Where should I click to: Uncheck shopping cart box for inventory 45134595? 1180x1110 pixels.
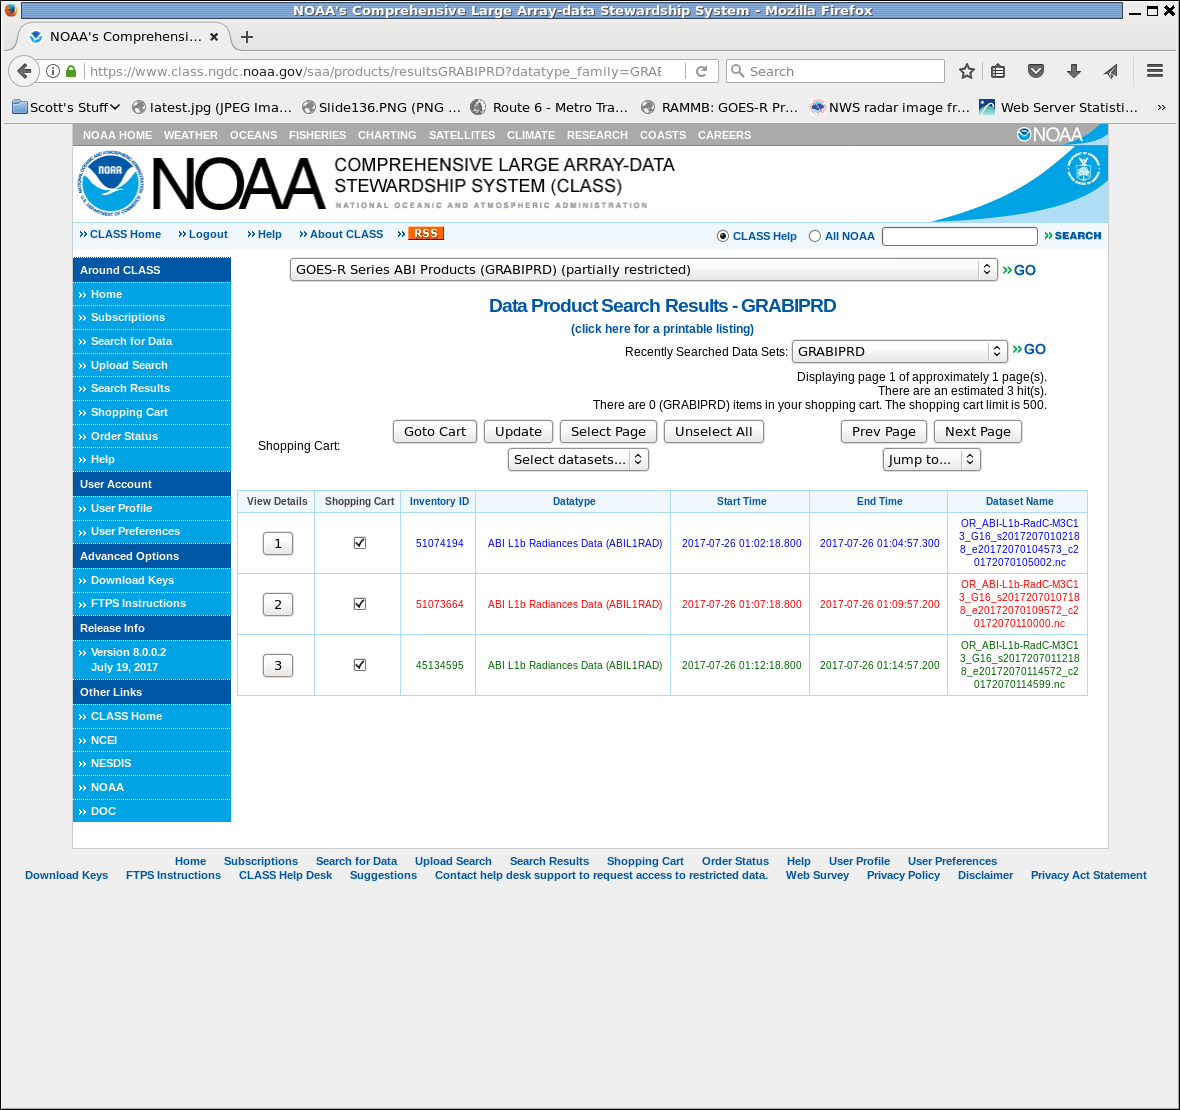pyautogui.click(x=360, y=664)
